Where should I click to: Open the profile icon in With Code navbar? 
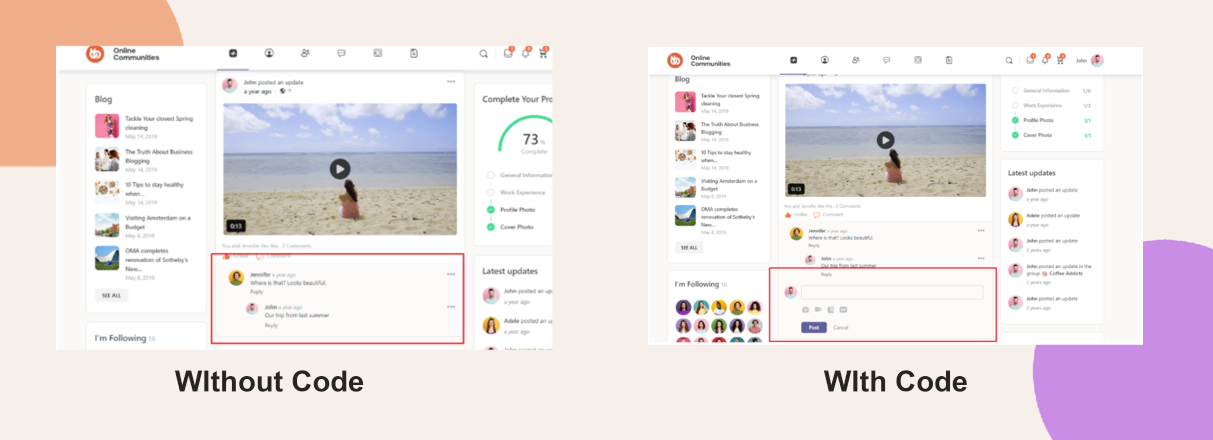(x=824, y=60)
